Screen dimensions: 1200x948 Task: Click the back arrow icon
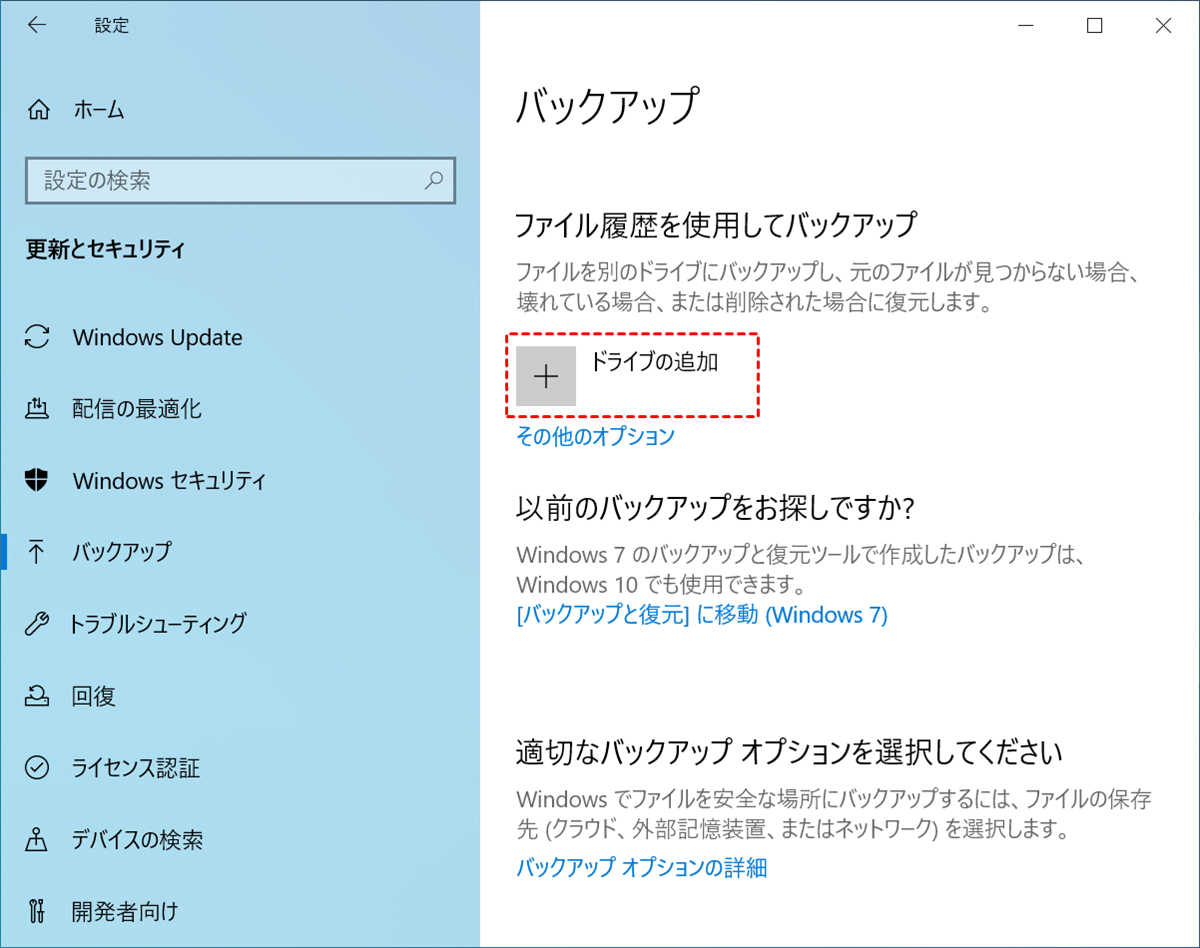37,26
